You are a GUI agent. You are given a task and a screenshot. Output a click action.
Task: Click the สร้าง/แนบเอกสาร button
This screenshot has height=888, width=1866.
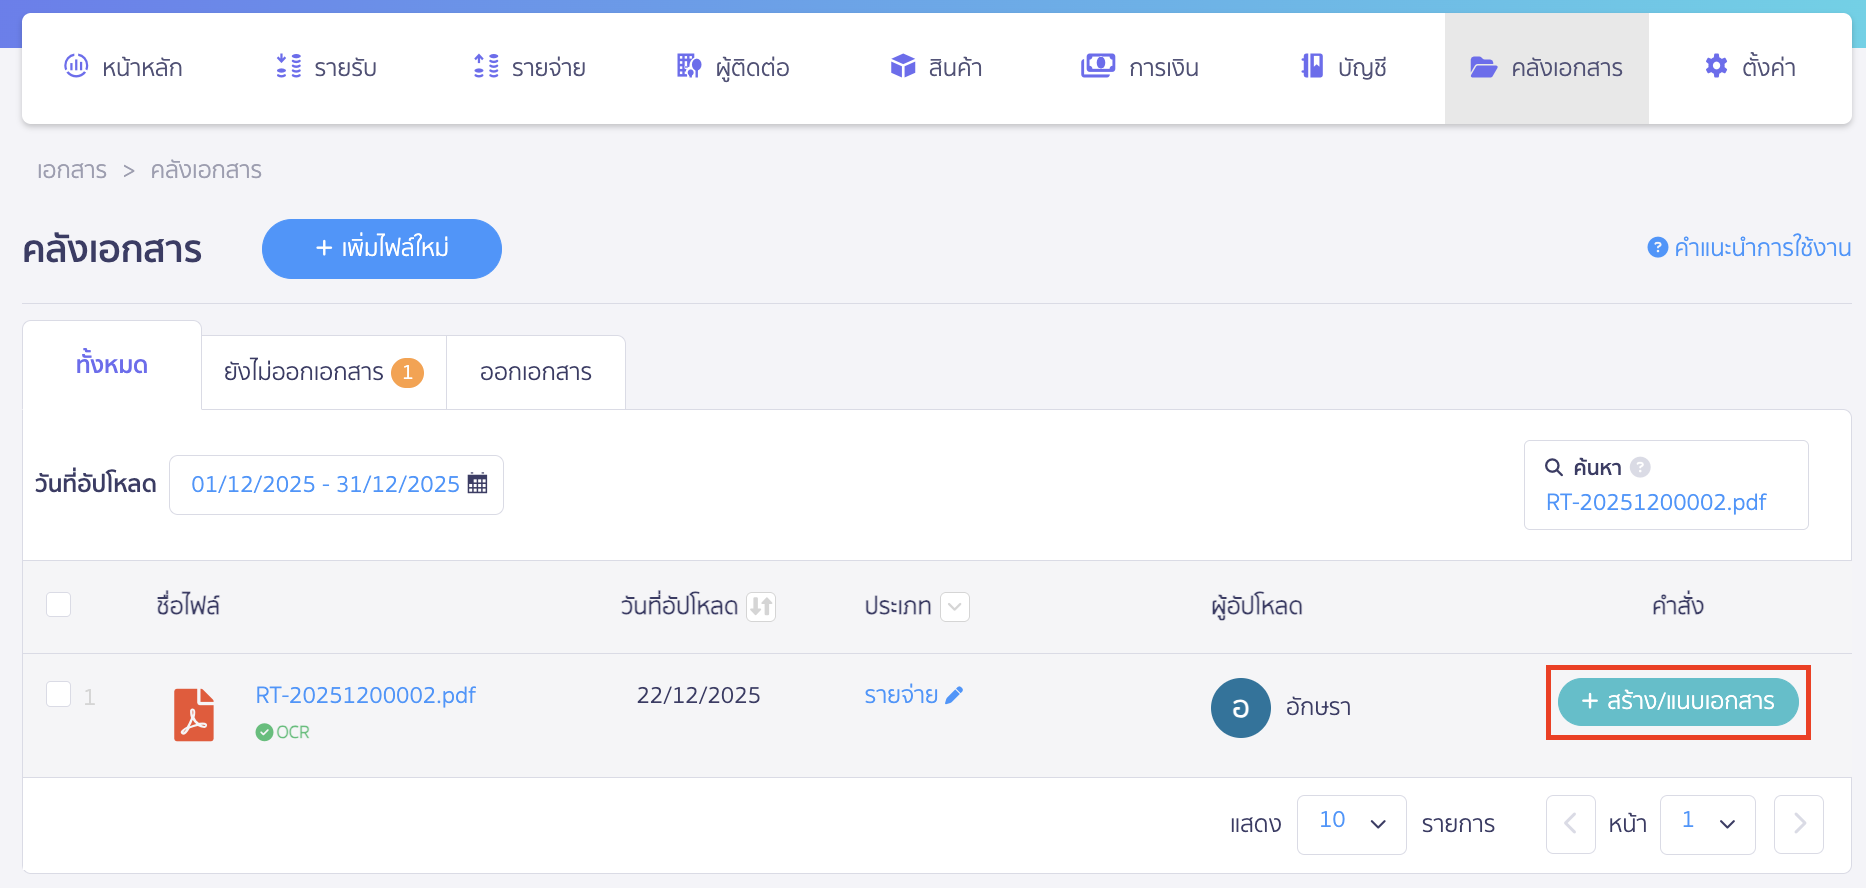click(1678, 702)
